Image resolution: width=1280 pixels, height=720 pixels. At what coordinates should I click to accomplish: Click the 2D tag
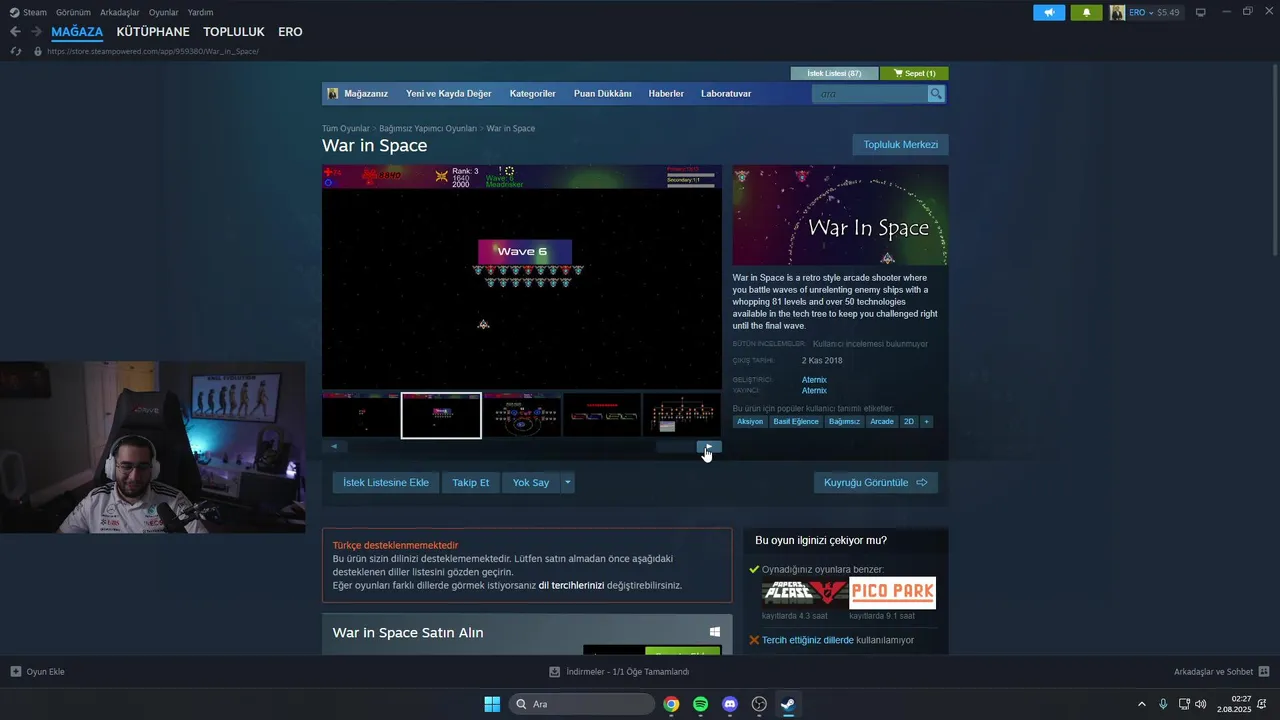coord(909,422)
